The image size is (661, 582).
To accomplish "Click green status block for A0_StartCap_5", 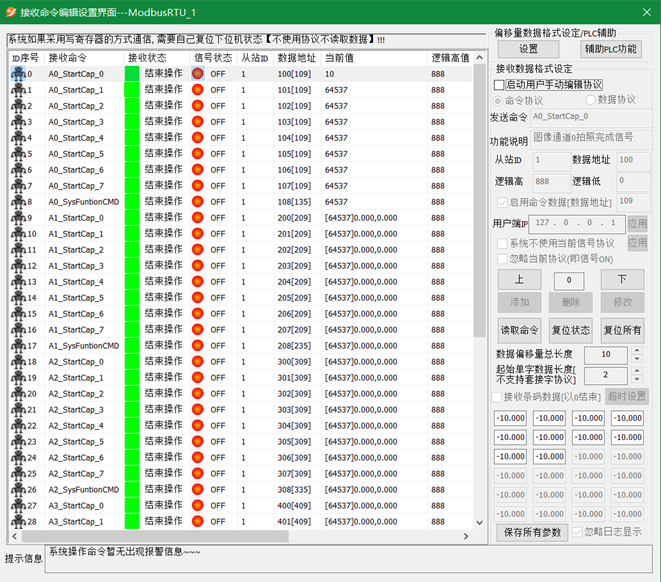I will coord(132,154).
